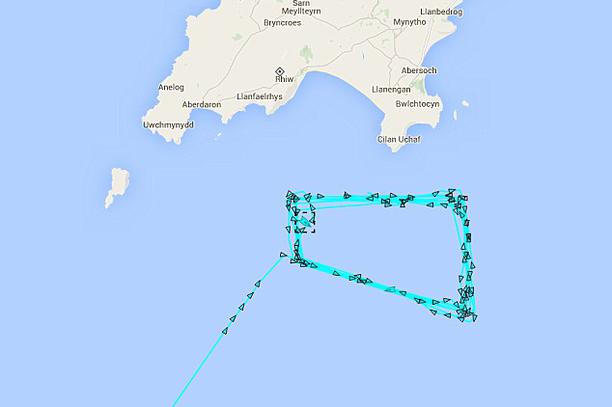Click the Anelog place label
Screen dimensions: 612x407
point(171,87)
